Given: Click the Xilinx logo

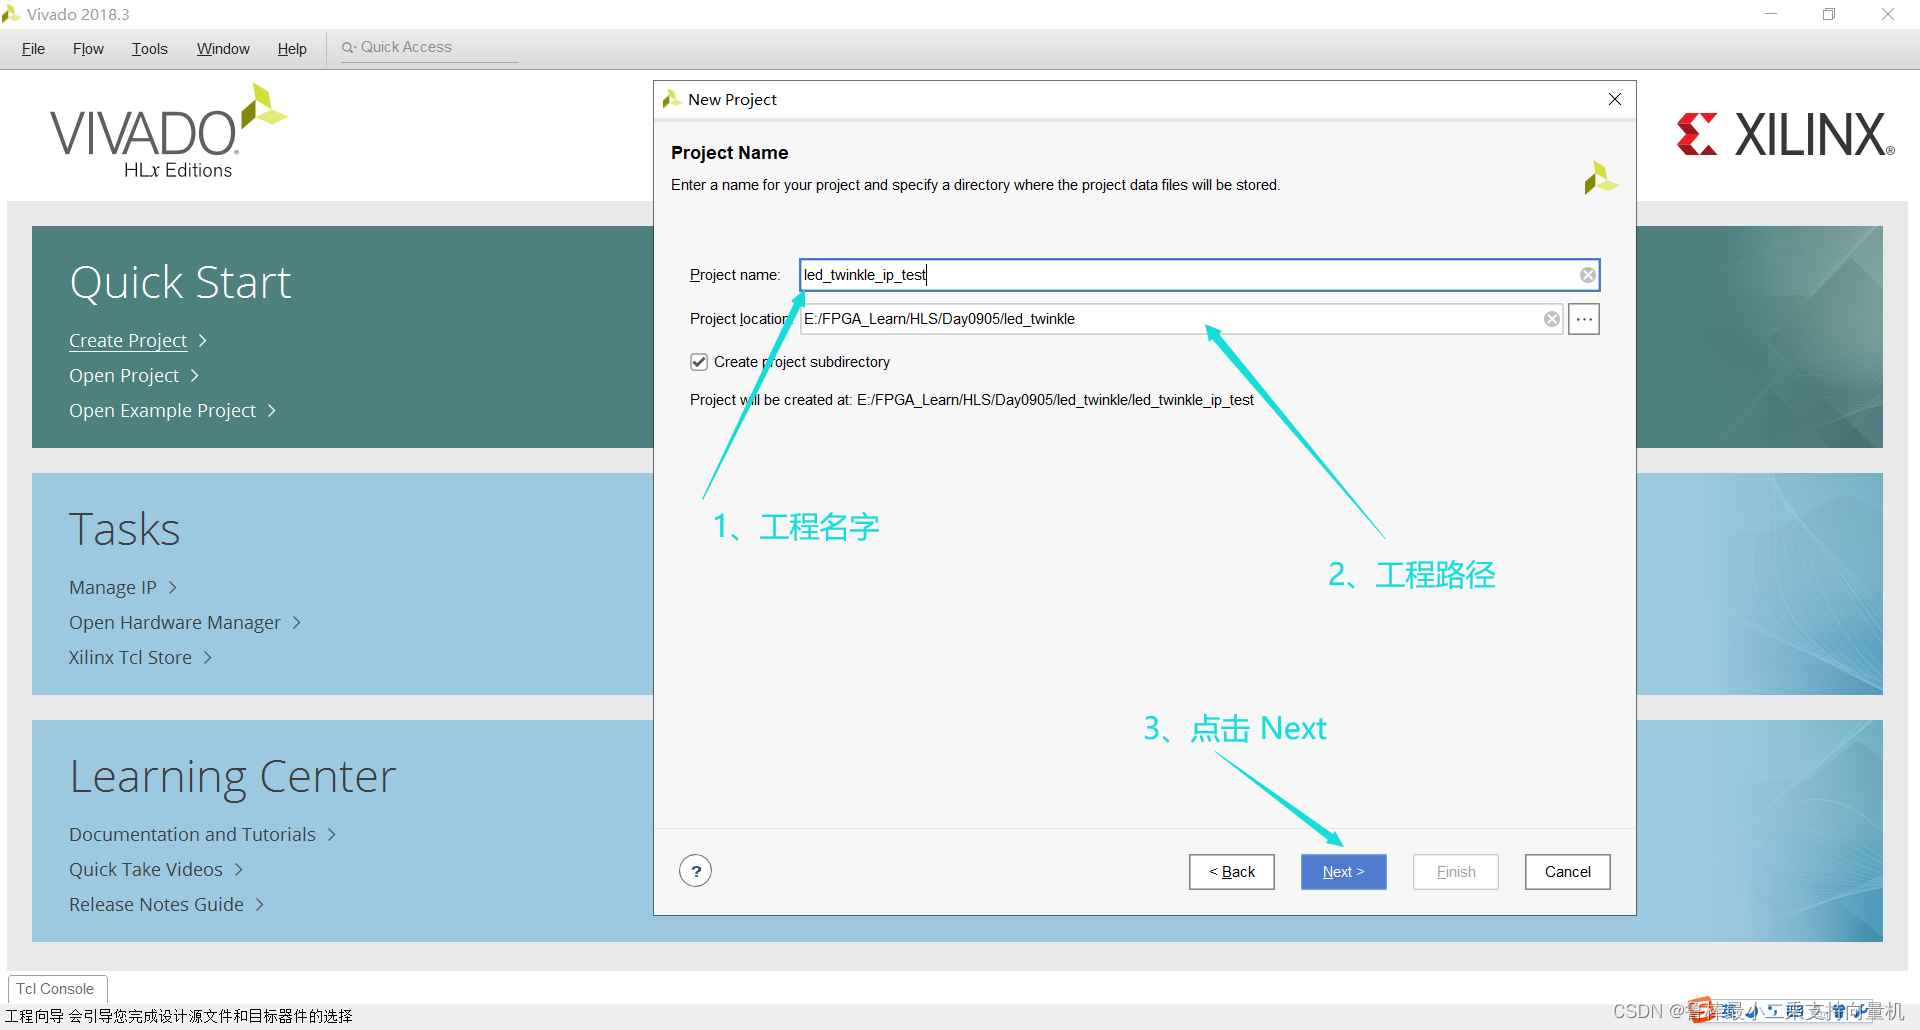Looking at the screenshot, I should pyautogui.click(x=1786, y=134).
